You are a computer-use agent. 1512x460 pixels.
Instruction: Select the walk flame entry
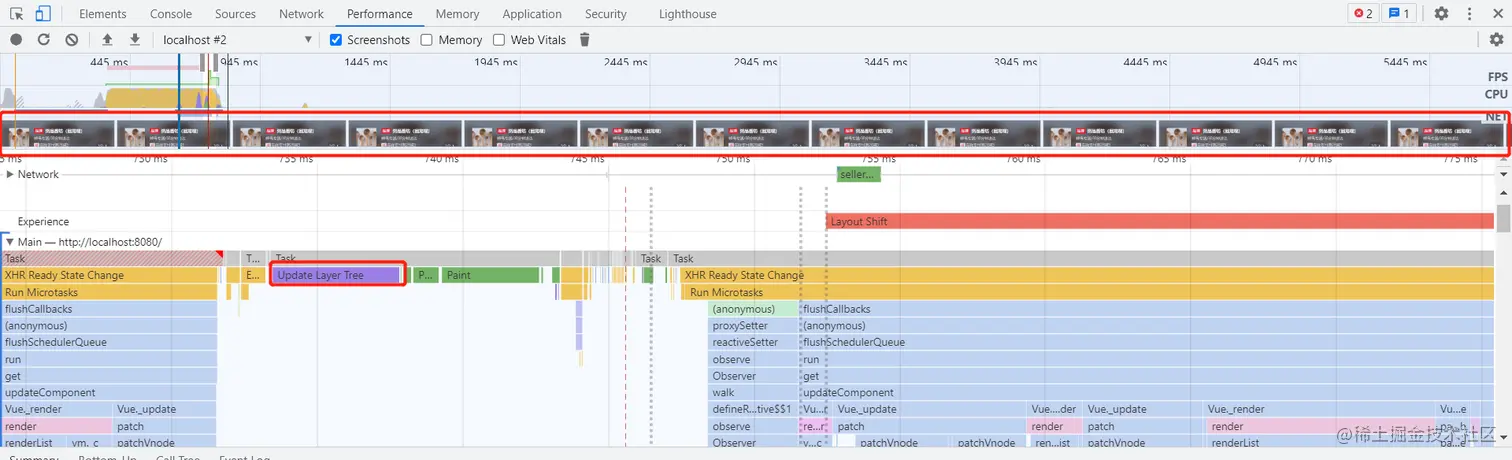(x=753, y=393)
